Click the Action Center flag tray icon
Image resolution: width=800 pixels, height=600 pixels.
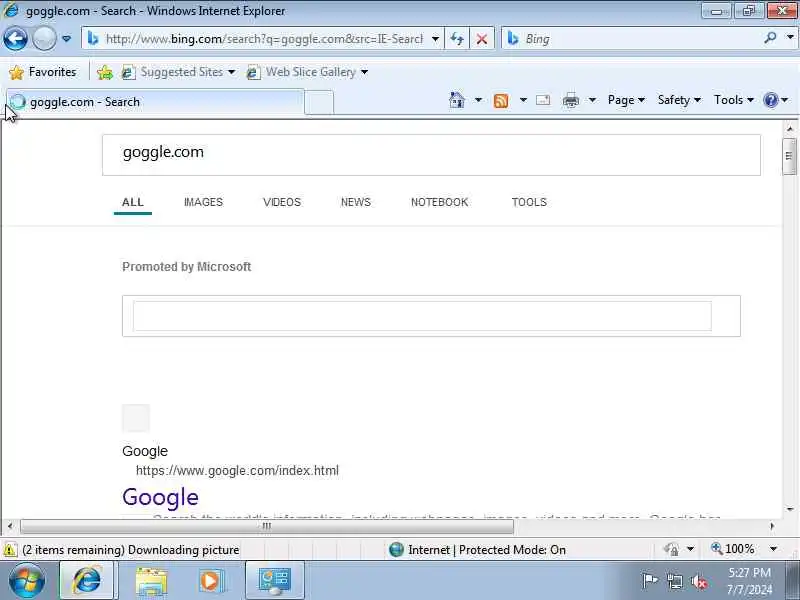pyautogui.click(x=649, y=581)
